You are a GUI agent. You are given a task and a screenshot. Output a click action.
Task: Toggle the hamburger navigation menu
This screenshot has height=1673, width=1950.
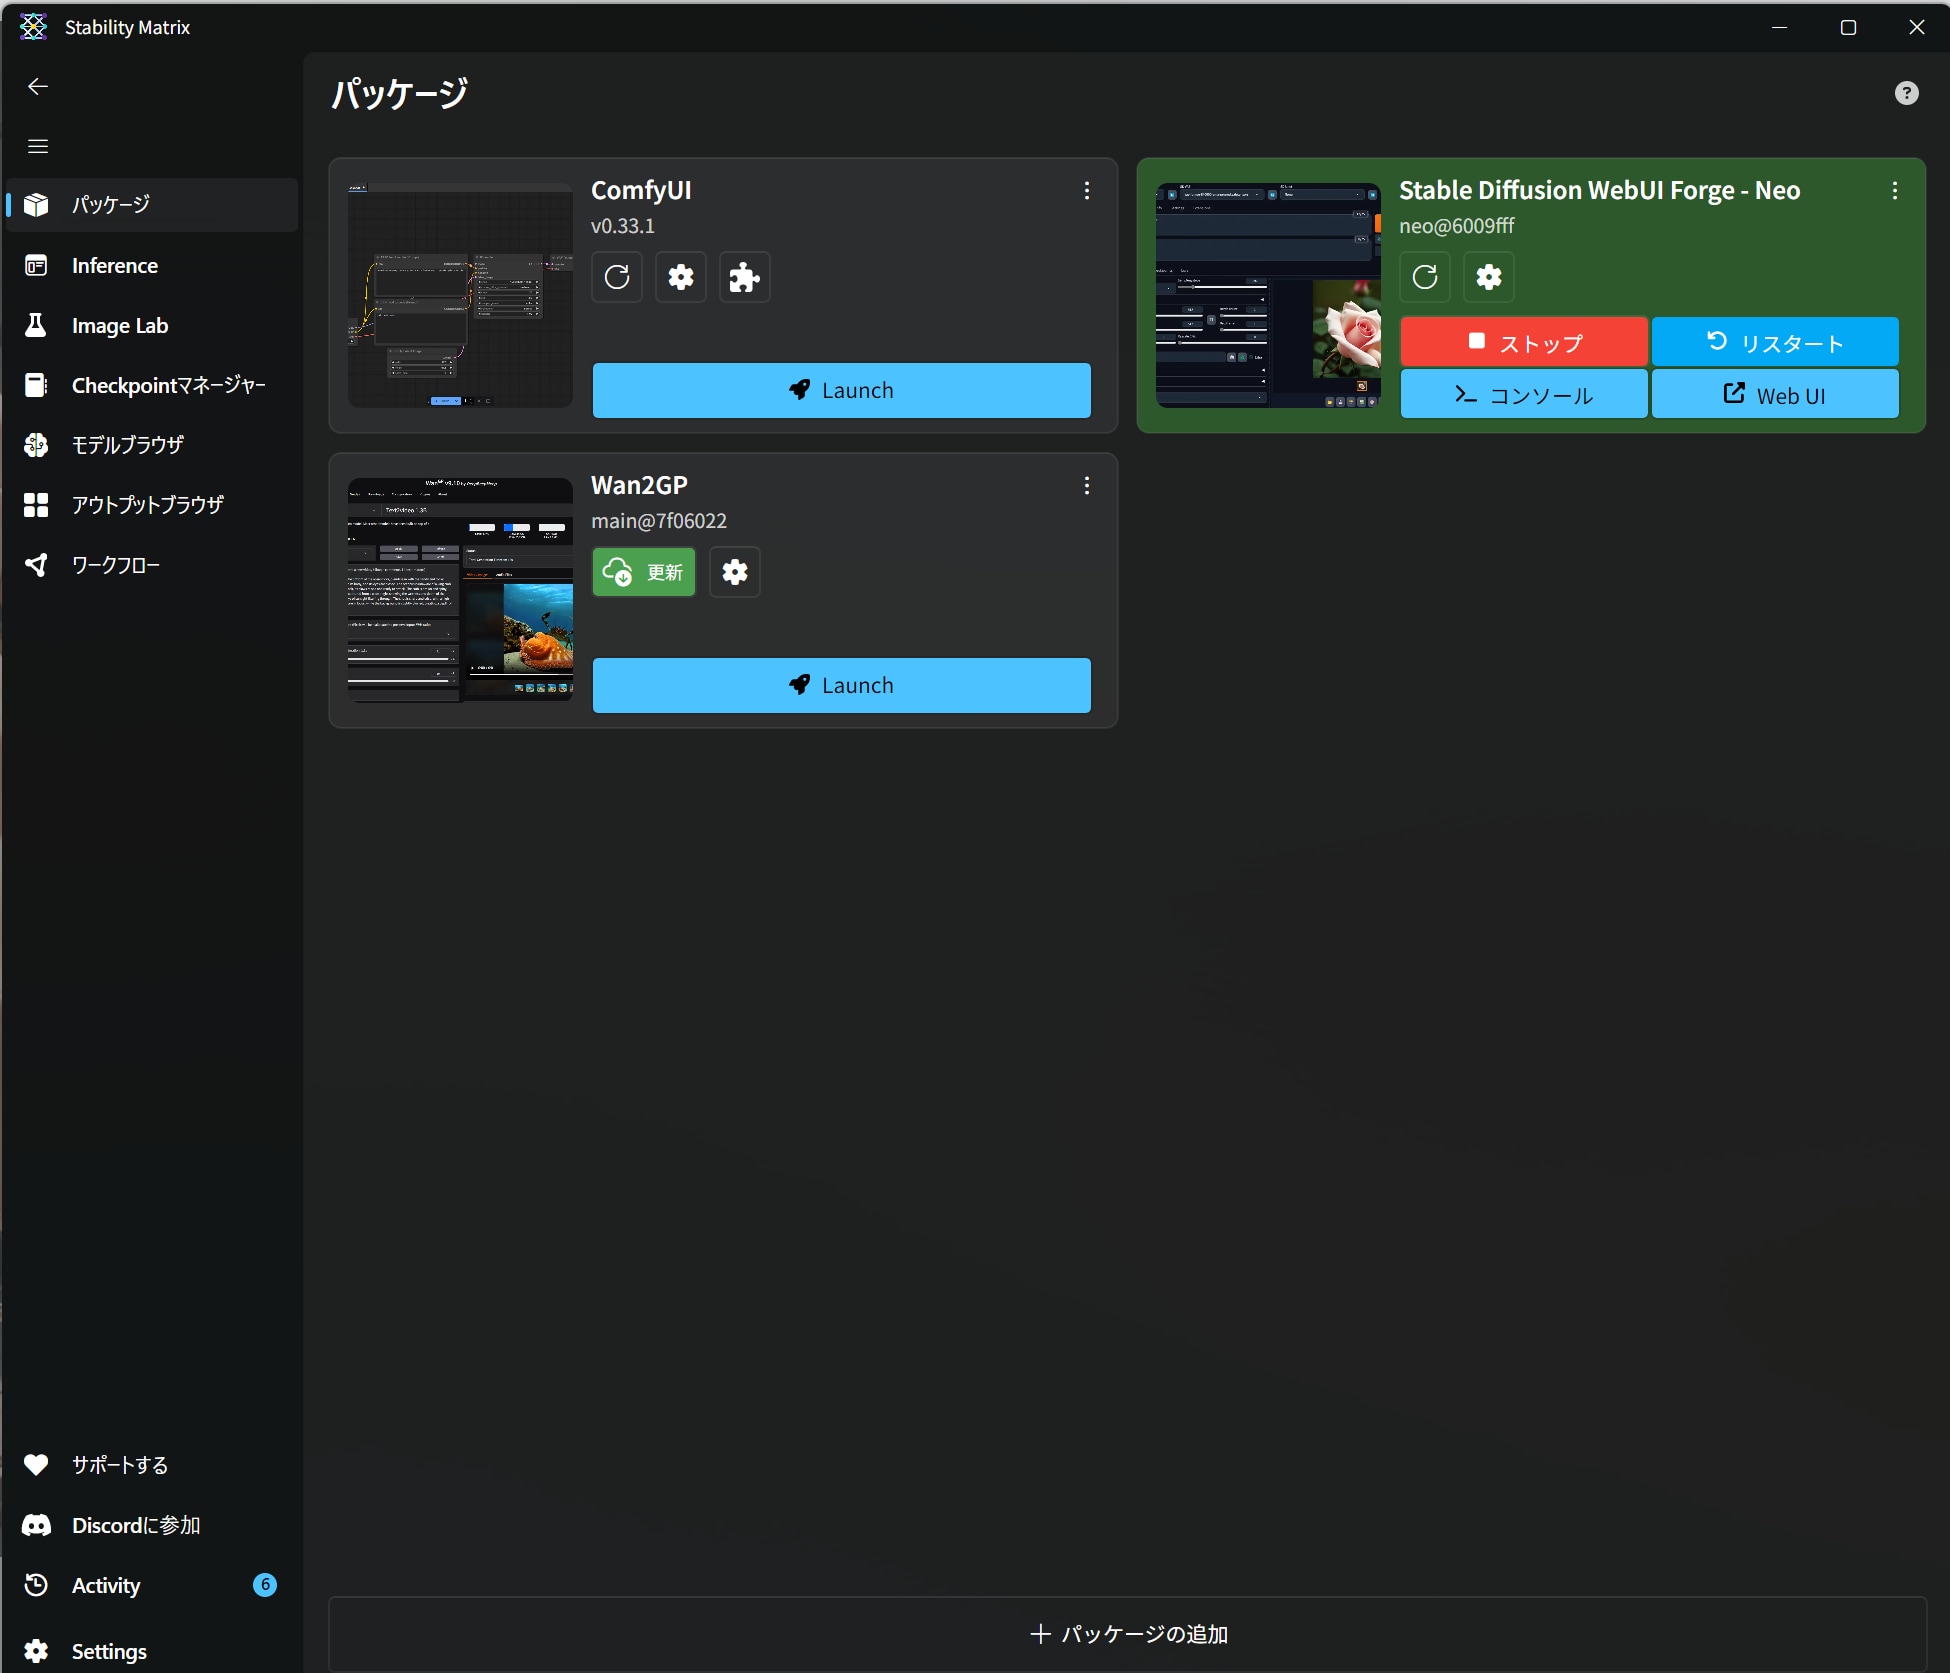click(38, 146)
